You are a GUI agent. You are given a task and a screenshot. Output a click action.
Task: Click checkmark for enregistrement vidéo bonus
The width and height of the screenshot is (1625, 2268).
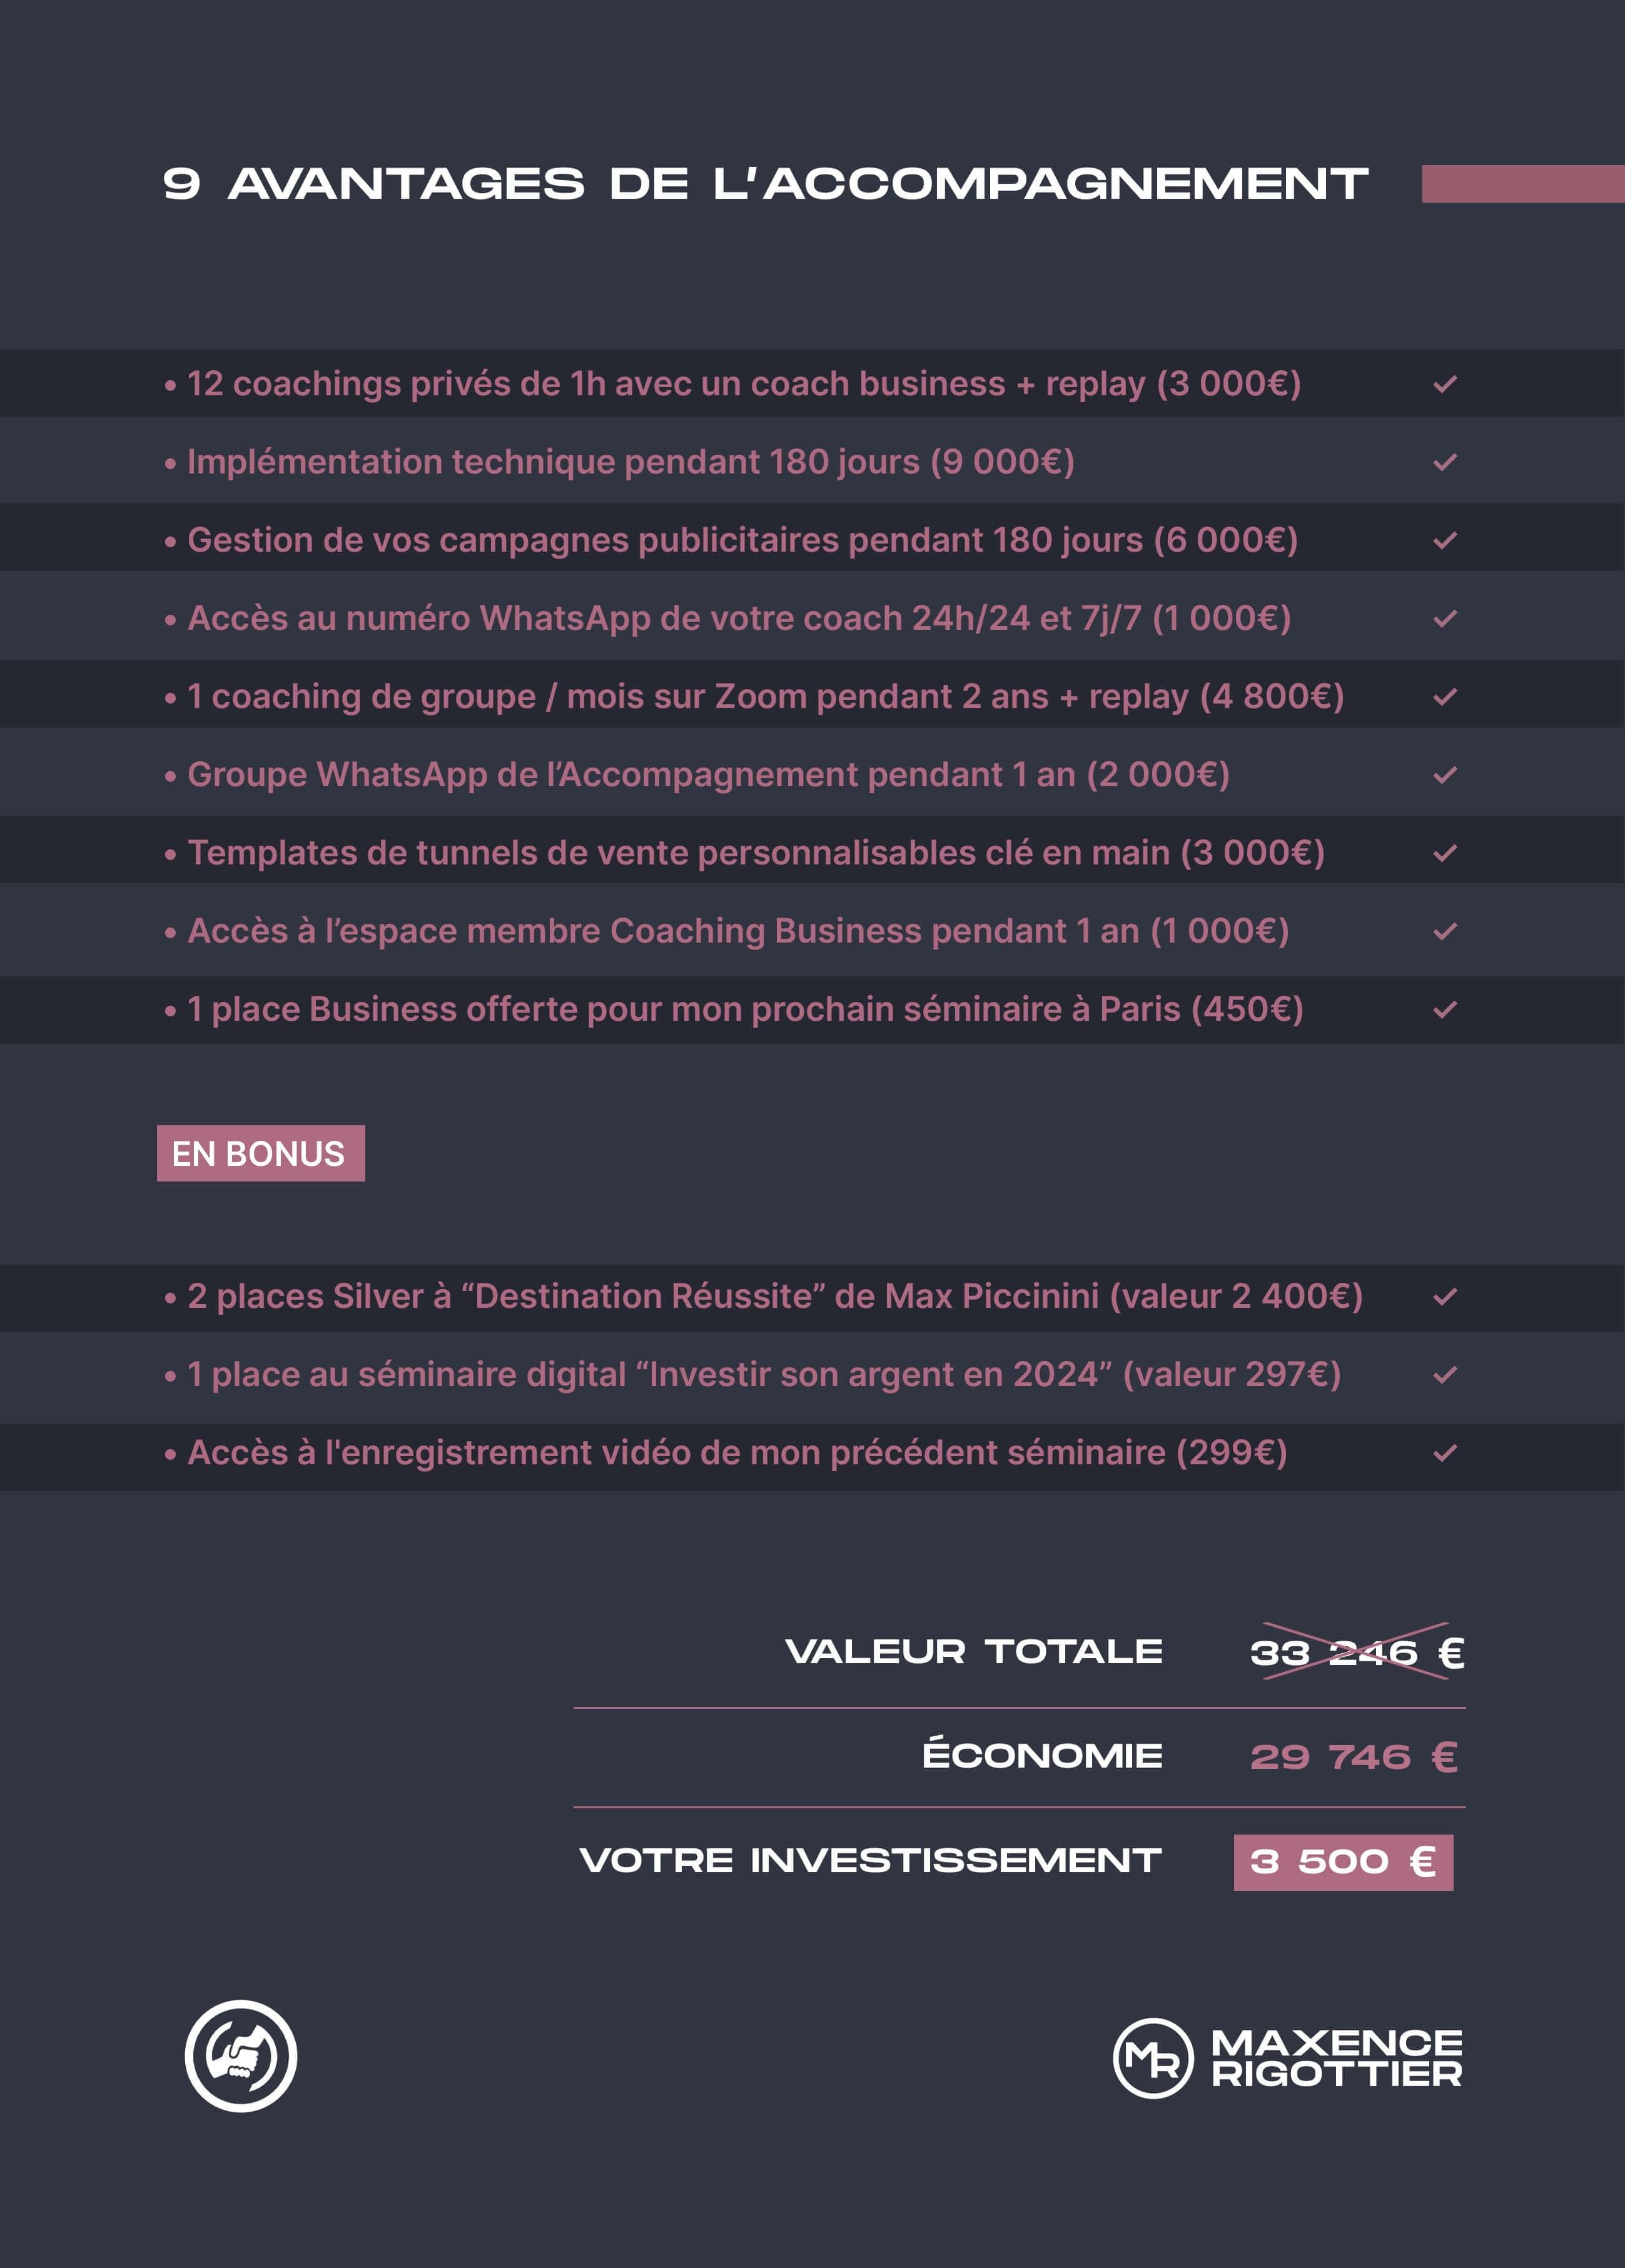[1445, 1453]
